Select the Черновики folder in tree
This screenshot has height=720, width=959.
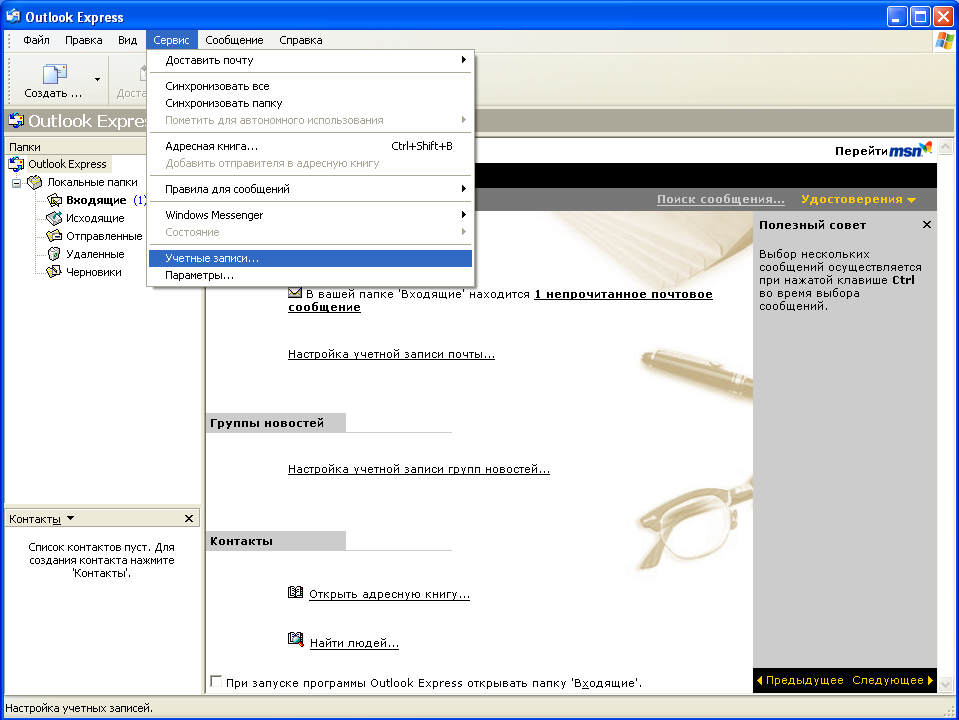coord(94,272)
